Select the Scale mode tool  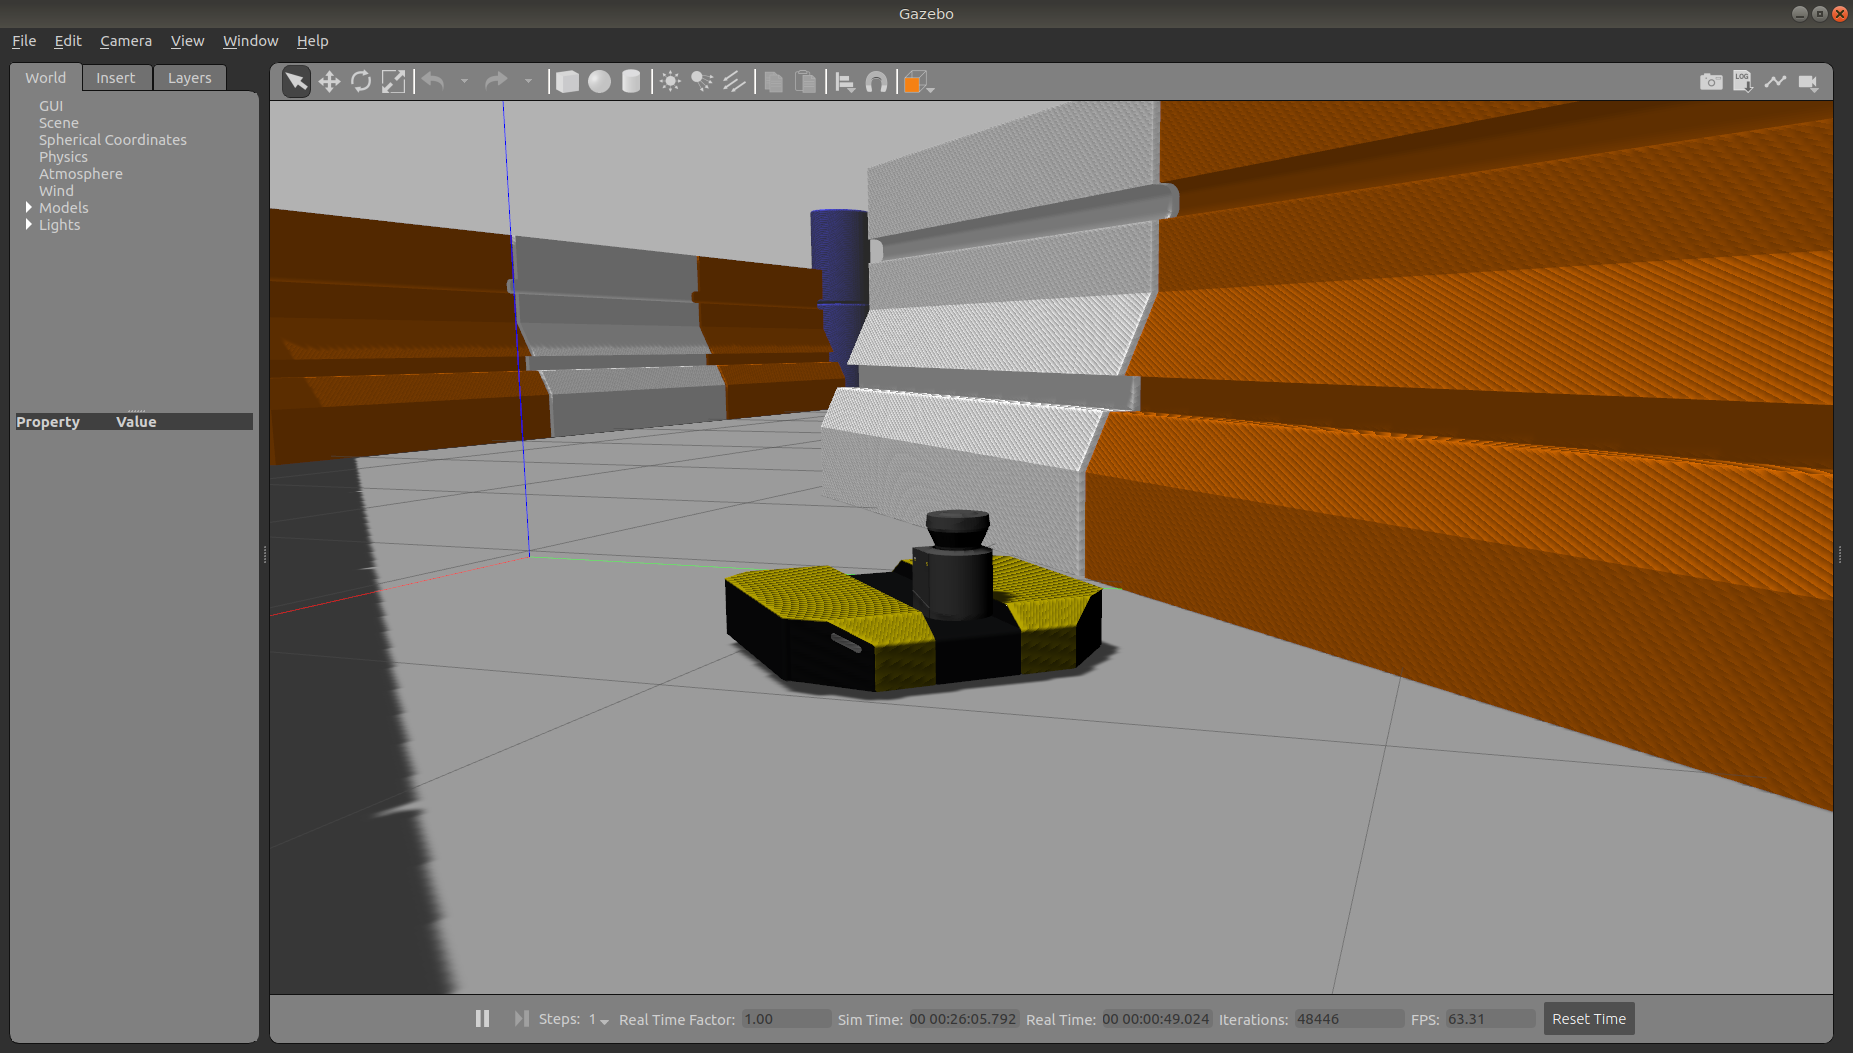[x=394, y=82]
